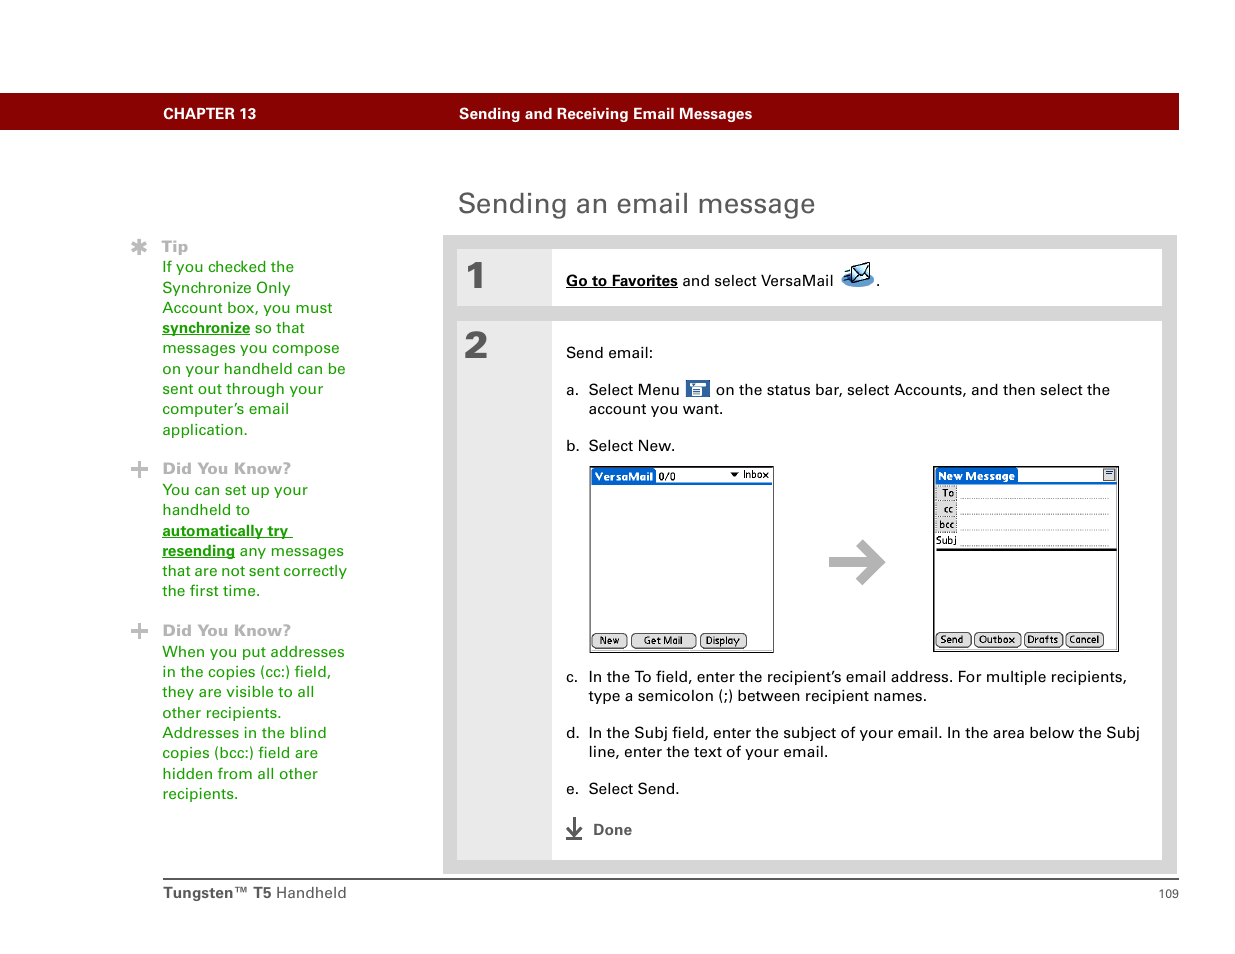Click the page number 109

tap(1168, 894)
